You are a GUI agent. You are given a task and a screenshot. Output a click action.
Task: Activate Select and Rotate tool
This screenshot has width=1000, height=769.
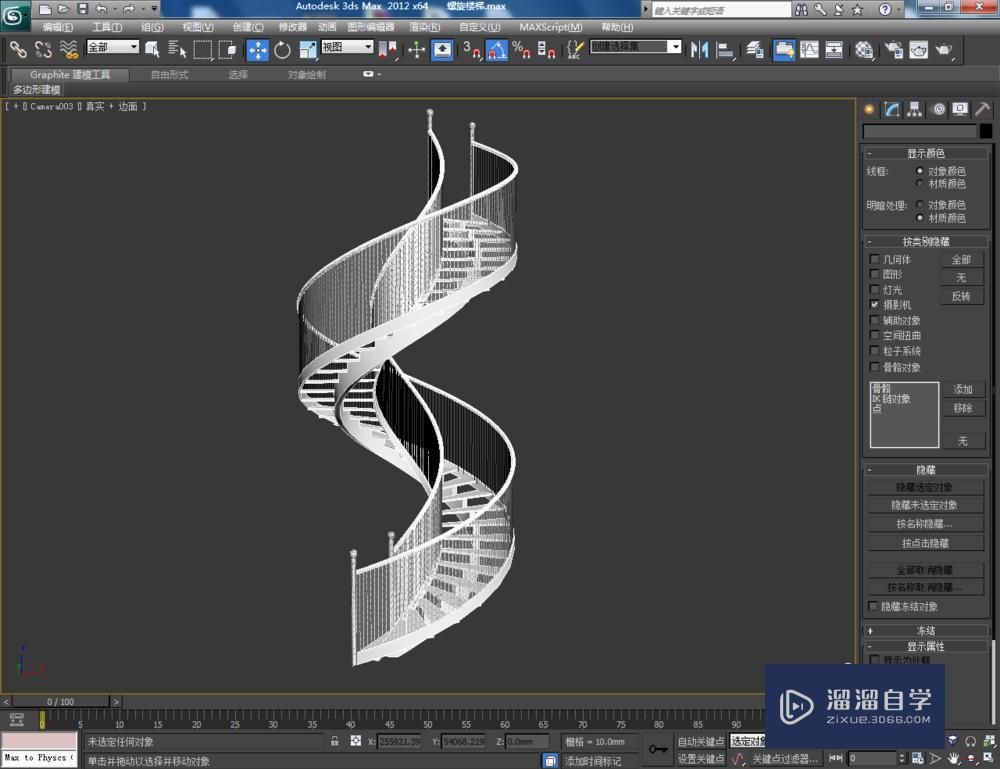coord(282,49)
